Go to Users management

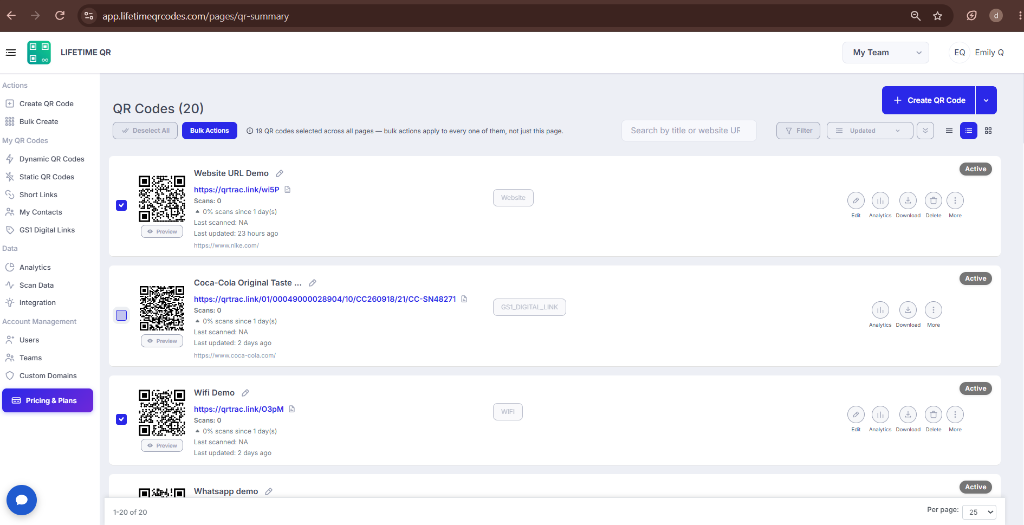29,340
